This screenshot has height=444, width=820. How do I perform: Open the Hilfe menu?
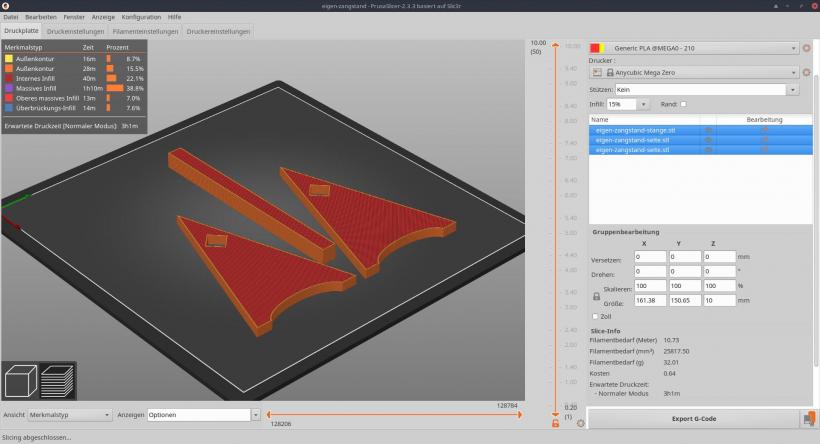coord(174,17)
